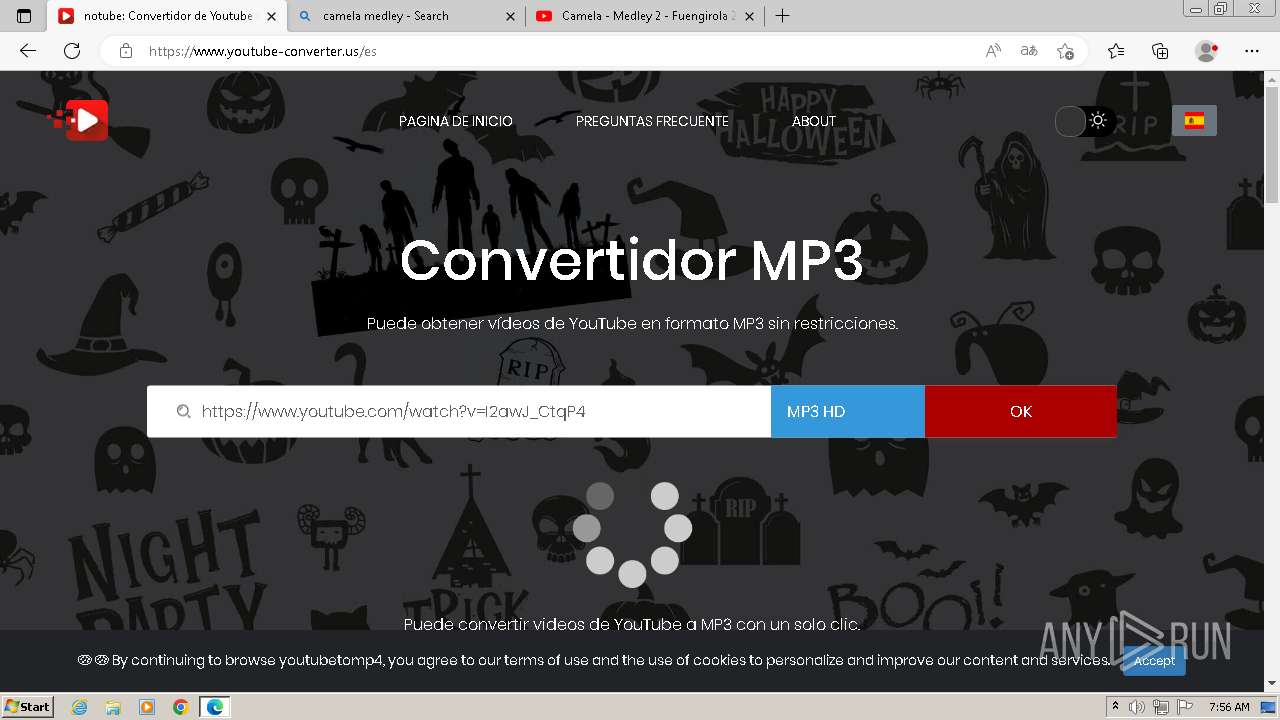The height and width of the screenshot is (720, 1280).
Task: Open PREGUNTAS FRECUENTE menu link
Action: pyautogui.click(x=652, y=121)
